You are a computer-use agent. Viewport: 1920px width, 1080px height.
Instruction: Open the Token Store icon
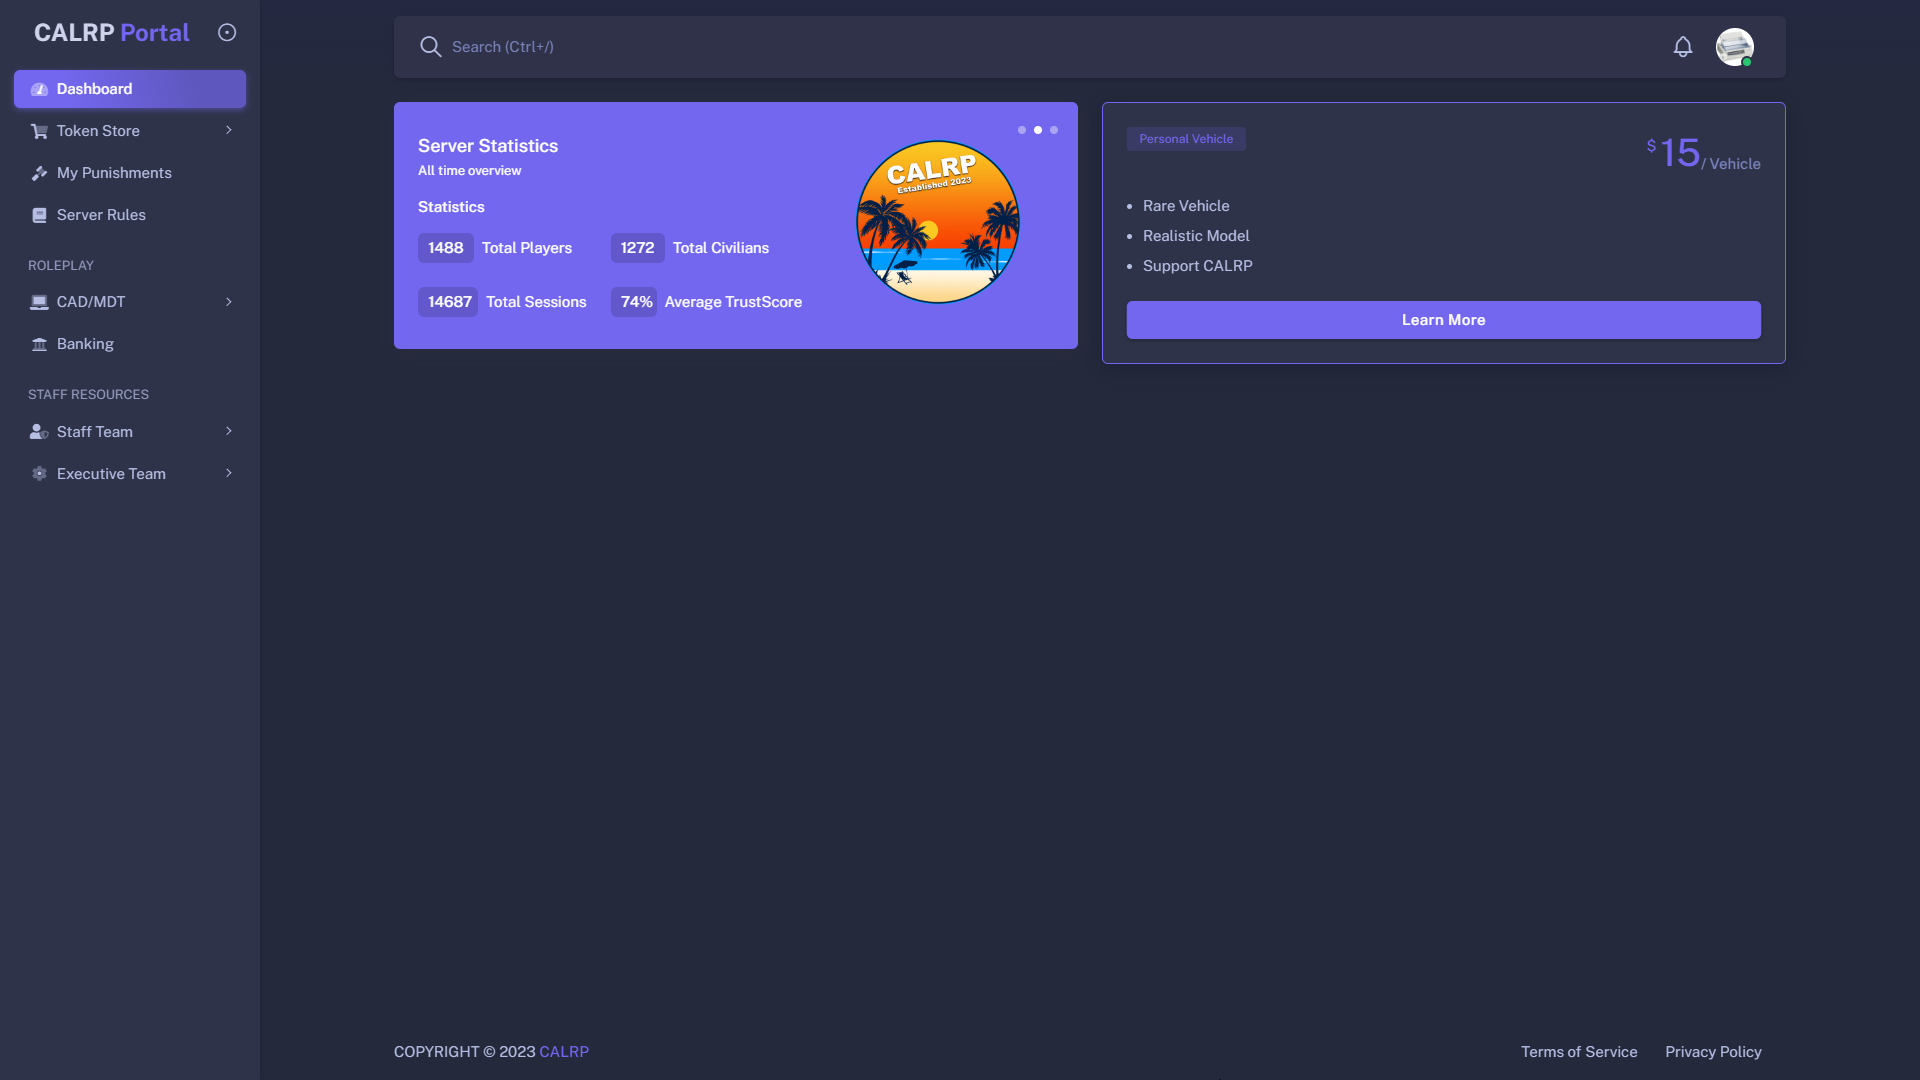click(x=40, y=131)
